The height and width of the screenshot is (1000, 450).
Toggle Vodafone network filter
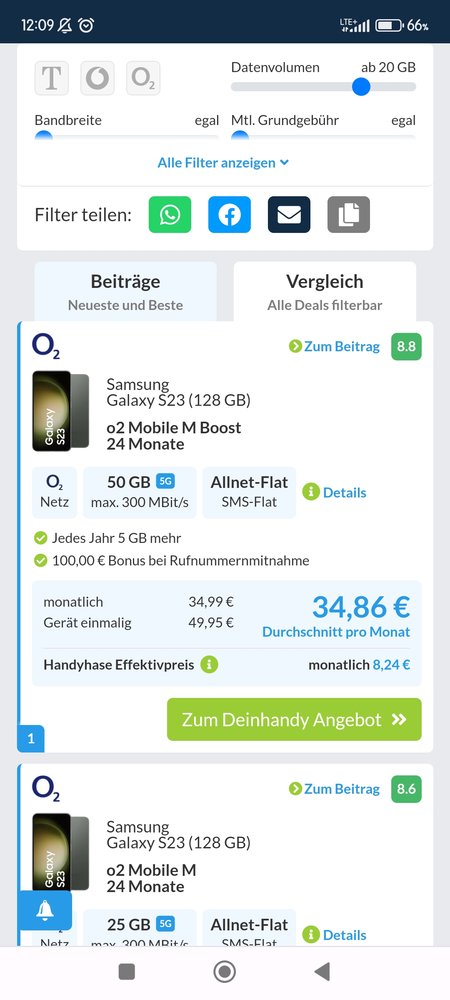coord(98,78)
